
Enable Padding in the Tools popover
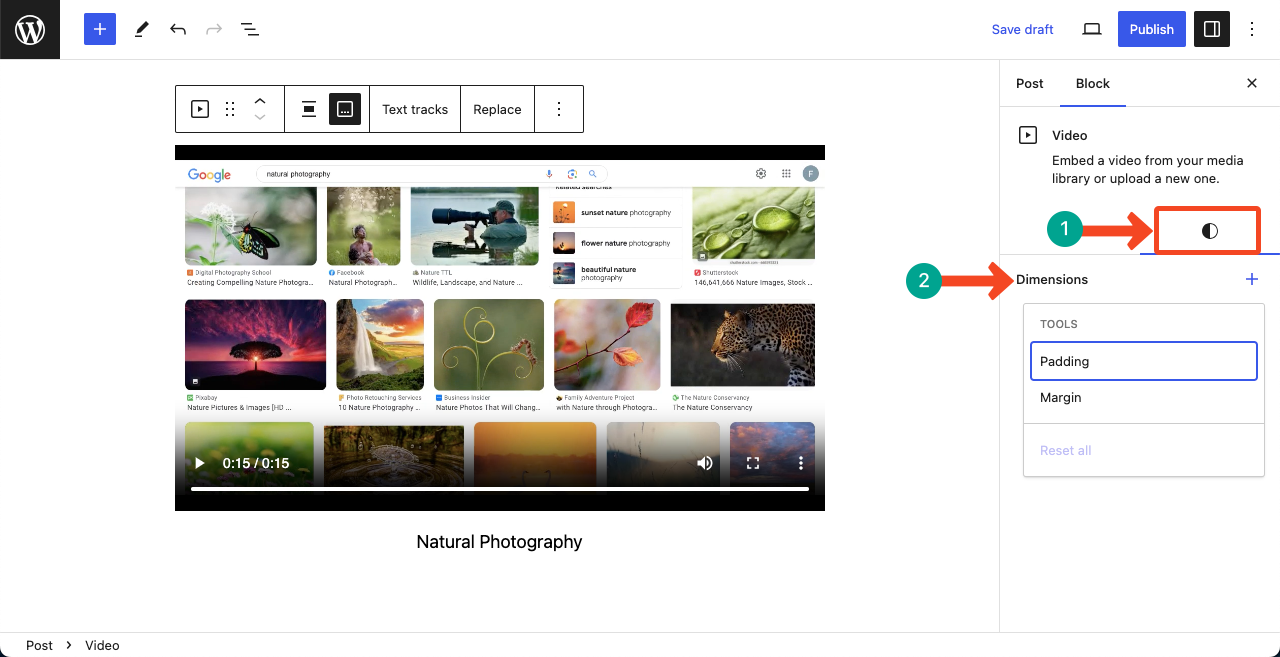coord(1143,361)
